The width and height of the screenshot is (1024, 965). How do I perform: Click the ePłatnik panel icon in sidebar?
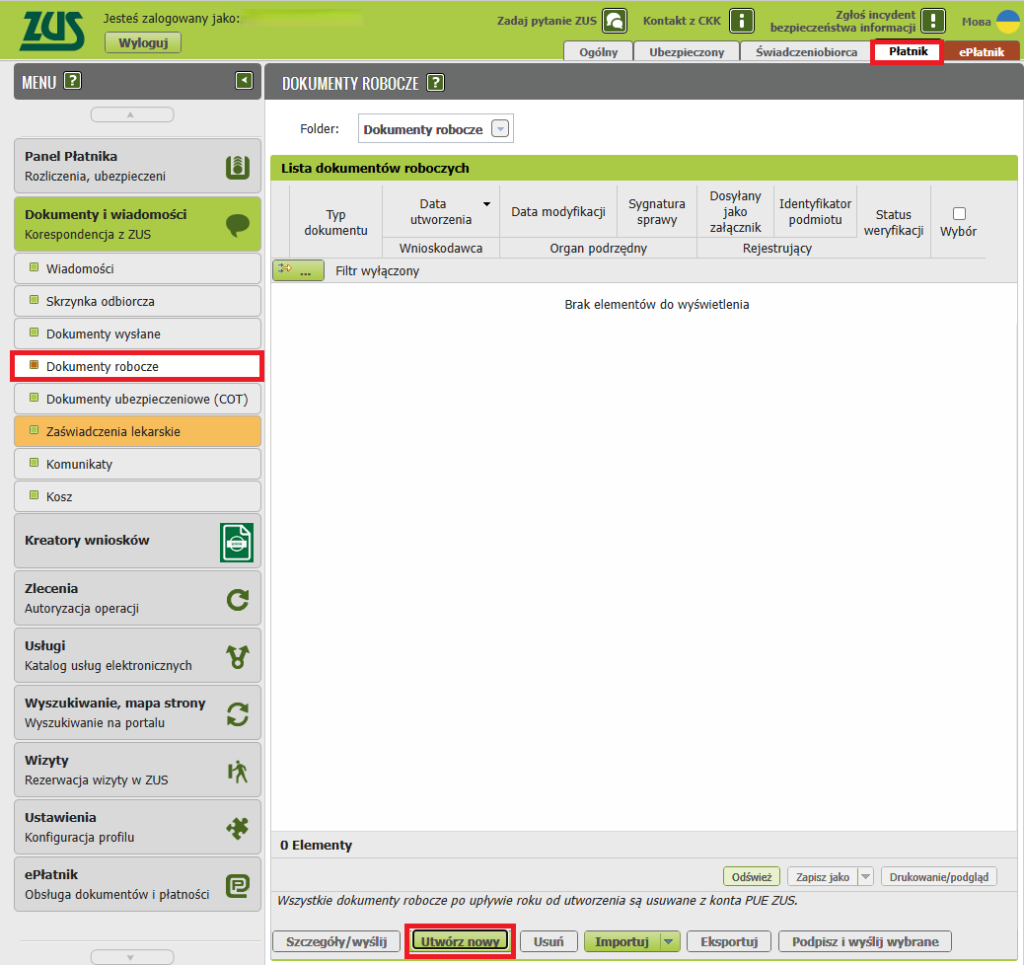237,884
